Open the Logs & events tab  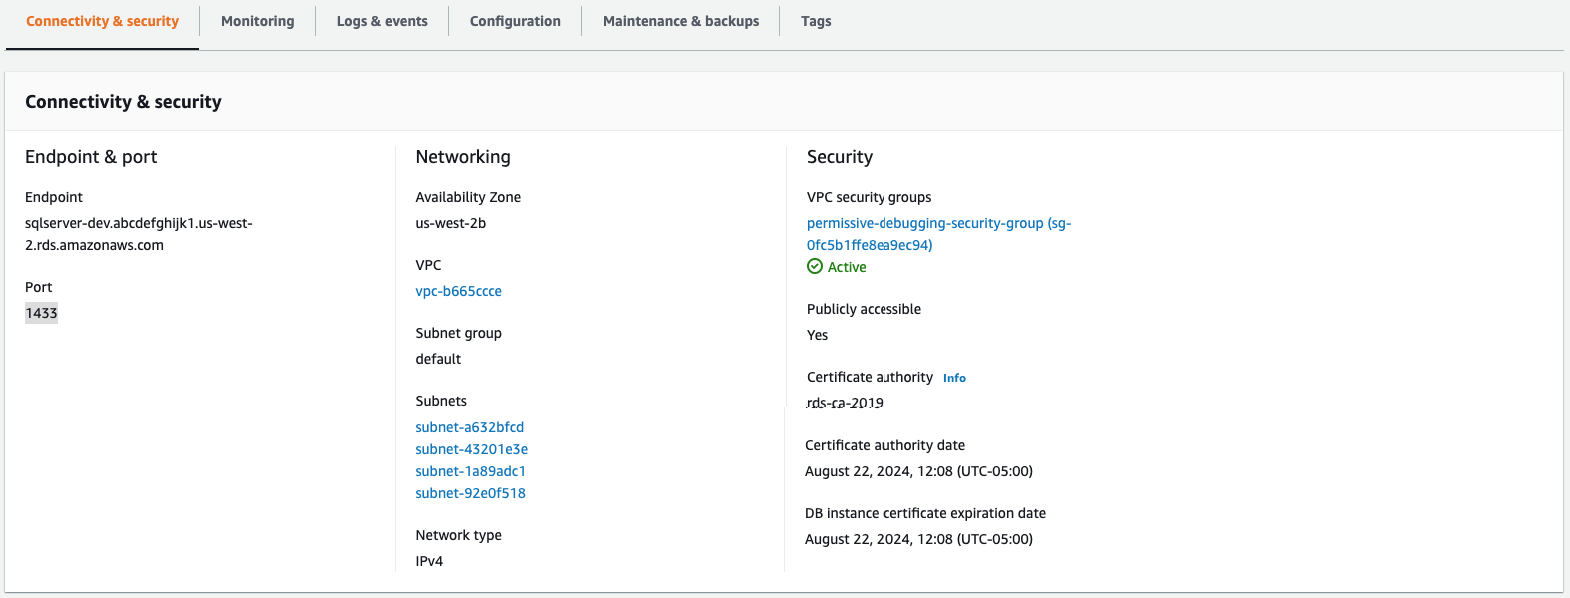tap(382, 21)
